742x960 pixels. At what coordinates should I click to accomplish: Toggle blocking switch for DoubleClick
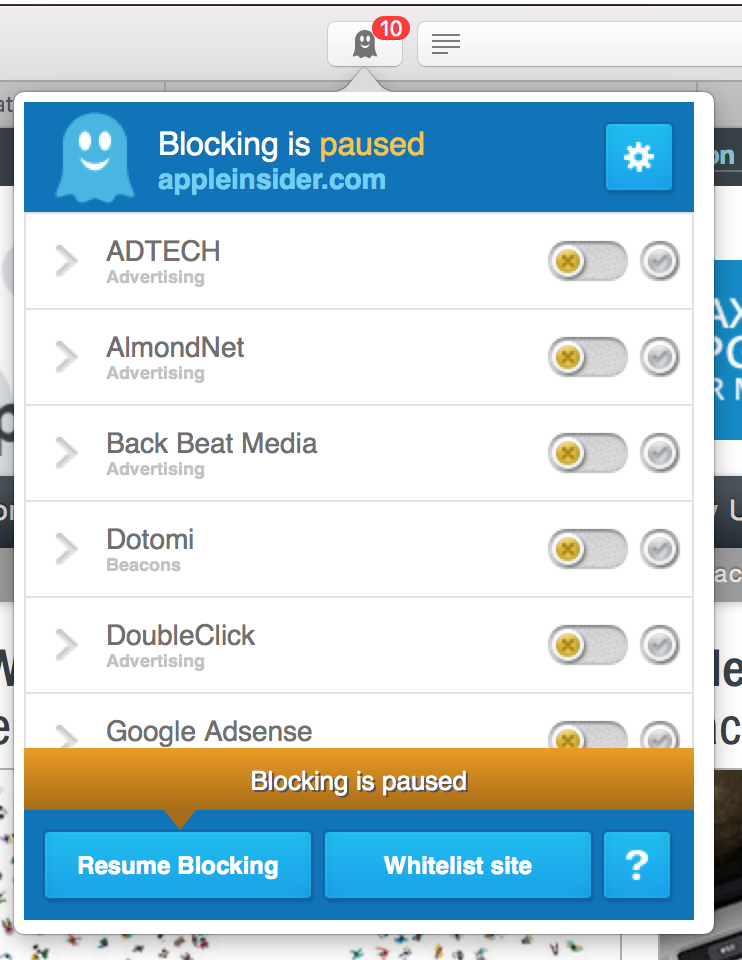(x=587, y=645)
